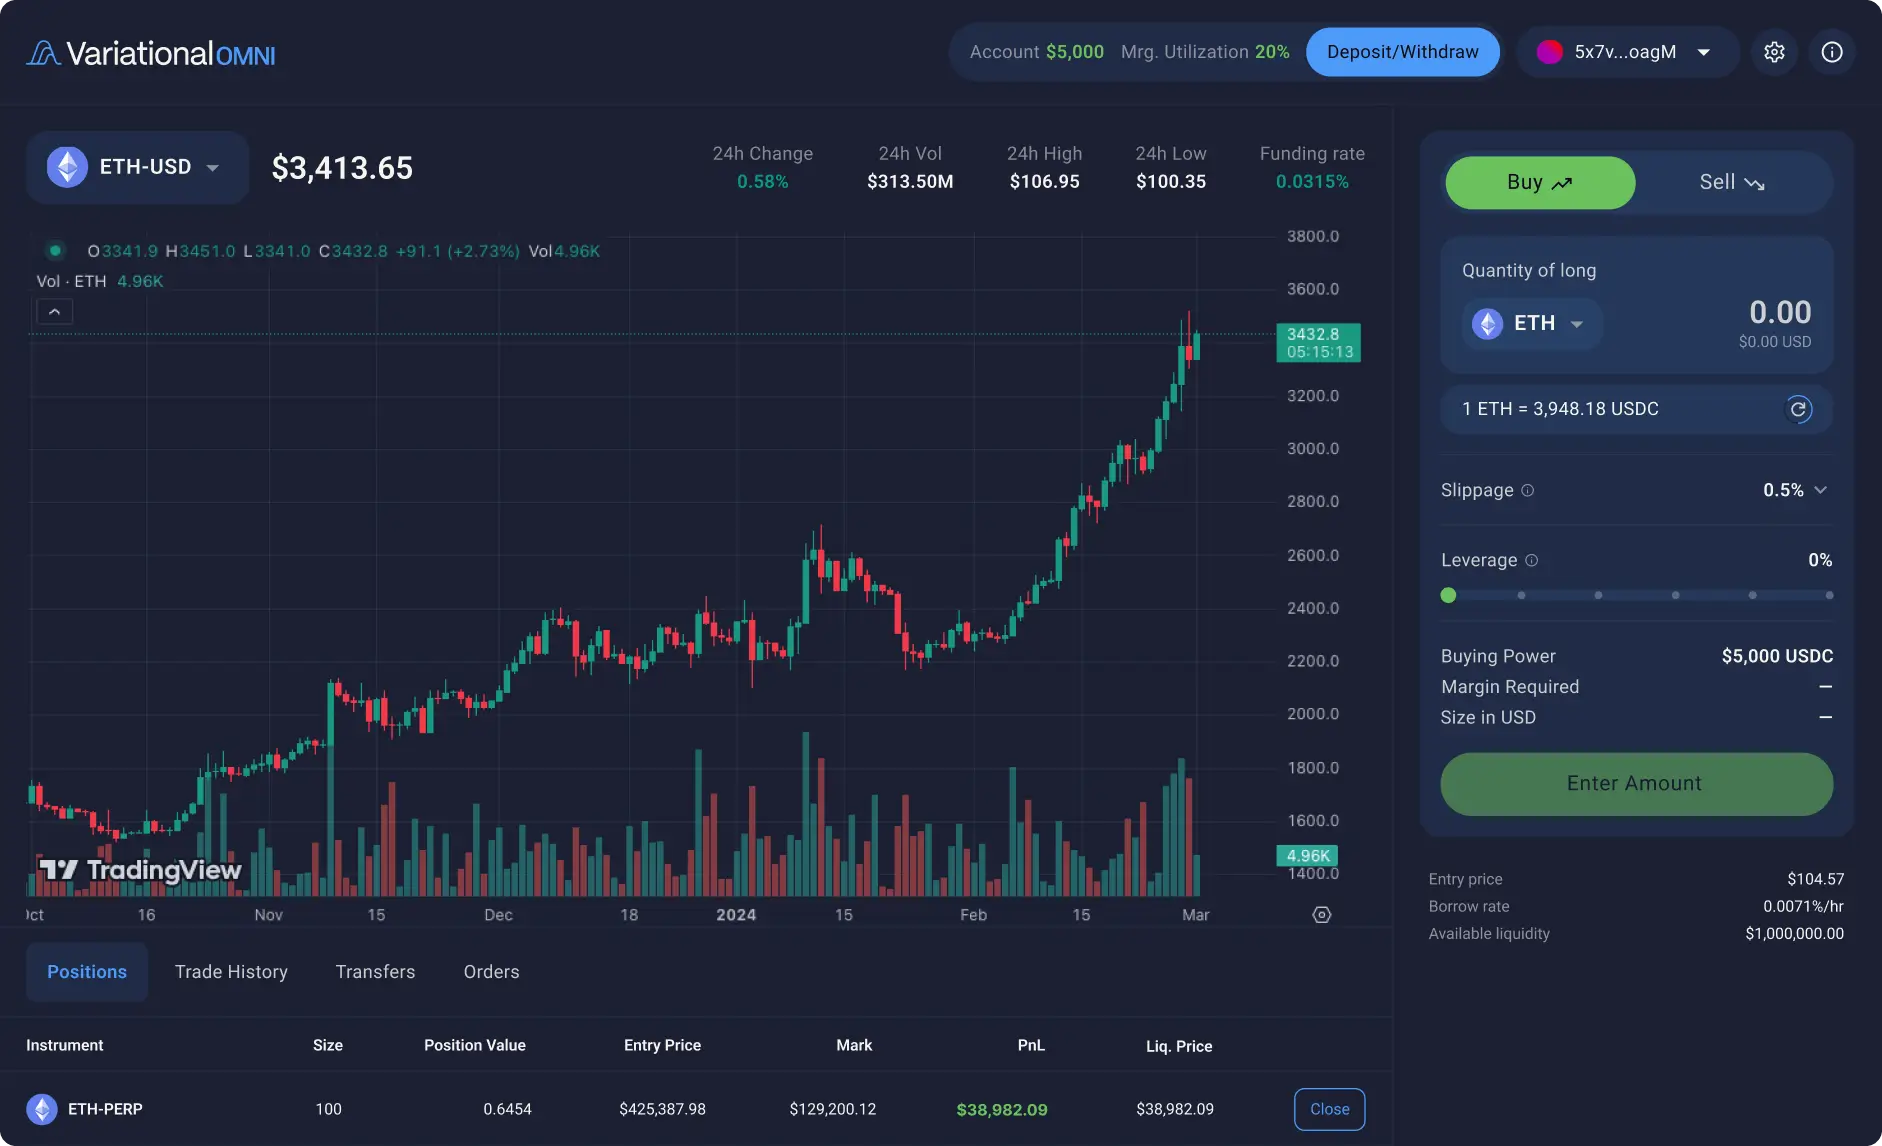Toggle the green chart legend indicator dot
Viewport: 1882px width, 1146px height.
(x=56, y=251)
